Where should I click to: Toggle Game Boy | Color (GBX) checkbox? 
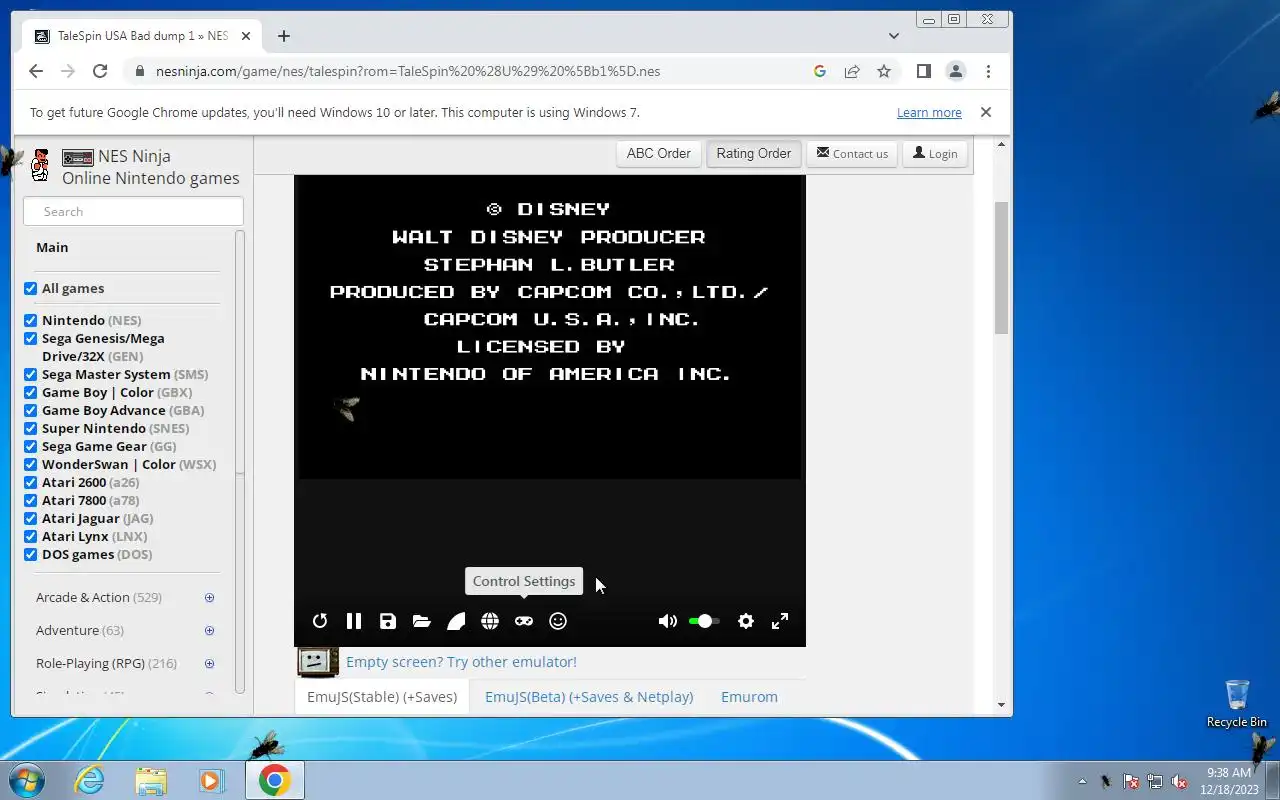click(x=30, y=392)
